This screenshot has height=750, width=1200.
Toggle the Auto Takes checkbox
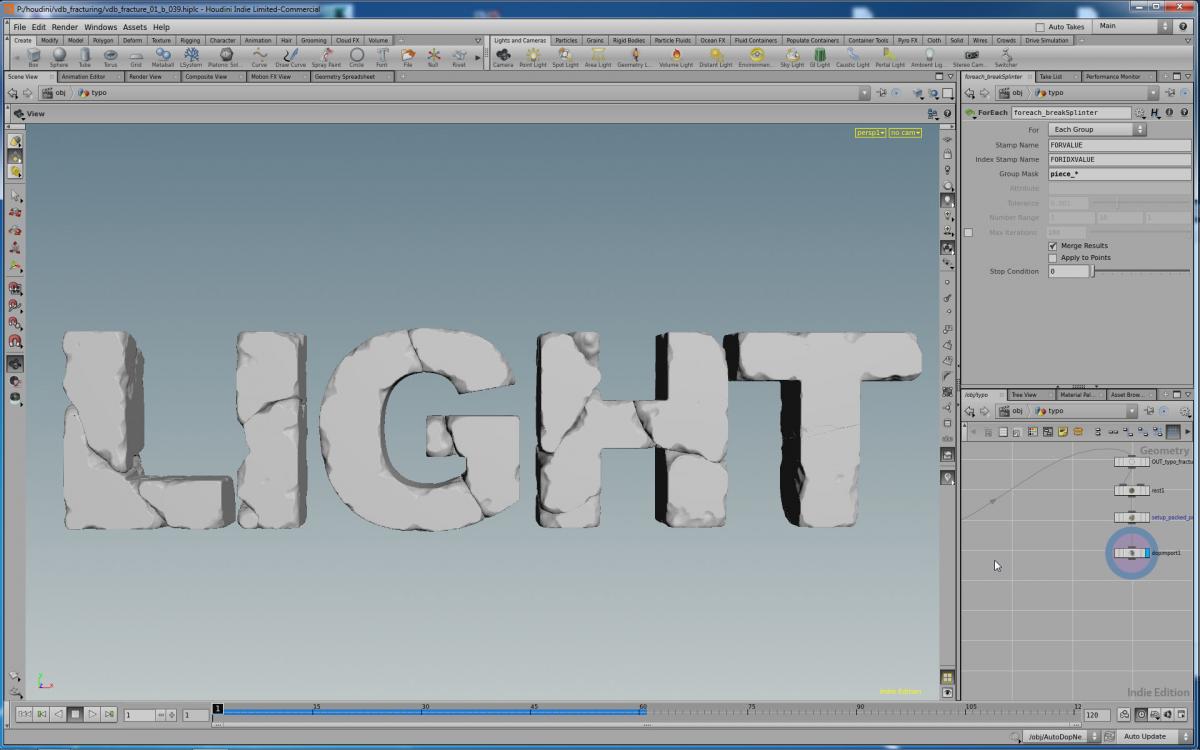(1040, 27)
